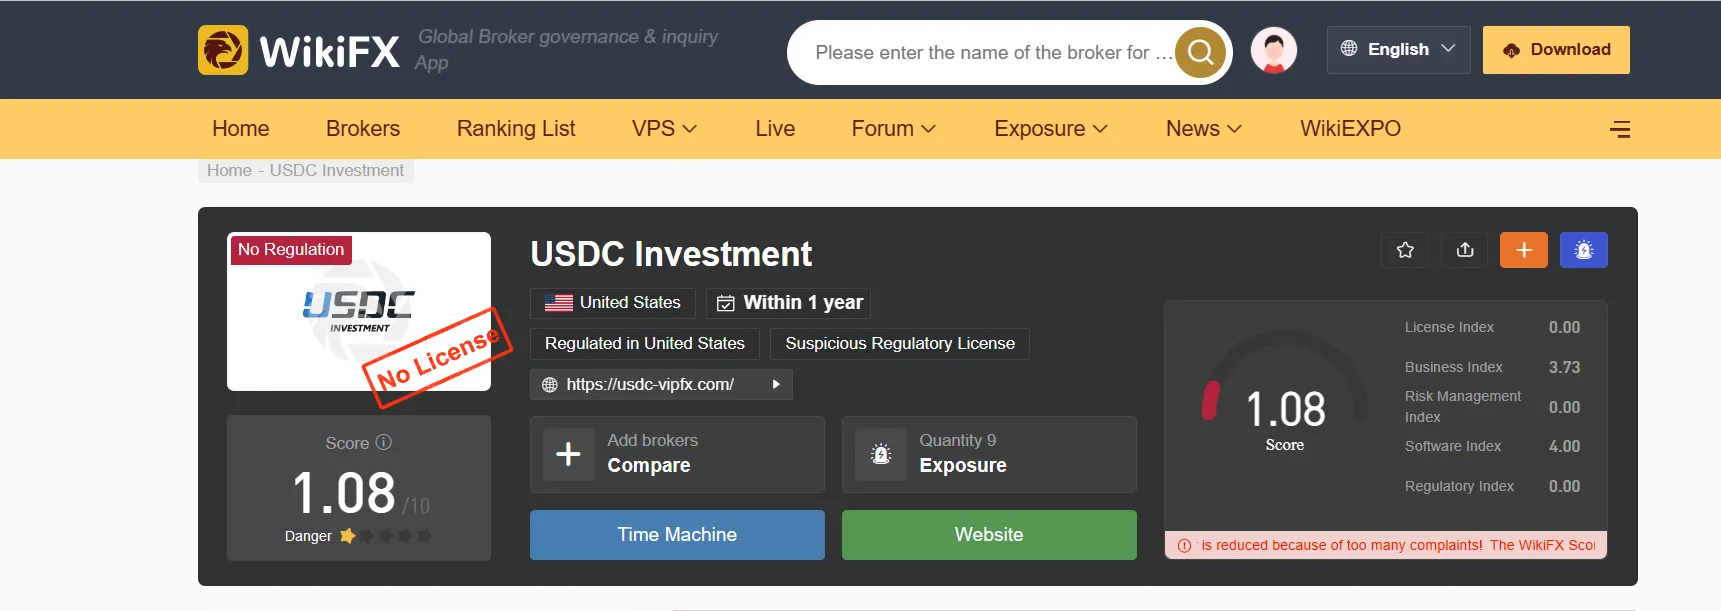Go to the Brokers page

pyautogui.click(x=363, y=129)
